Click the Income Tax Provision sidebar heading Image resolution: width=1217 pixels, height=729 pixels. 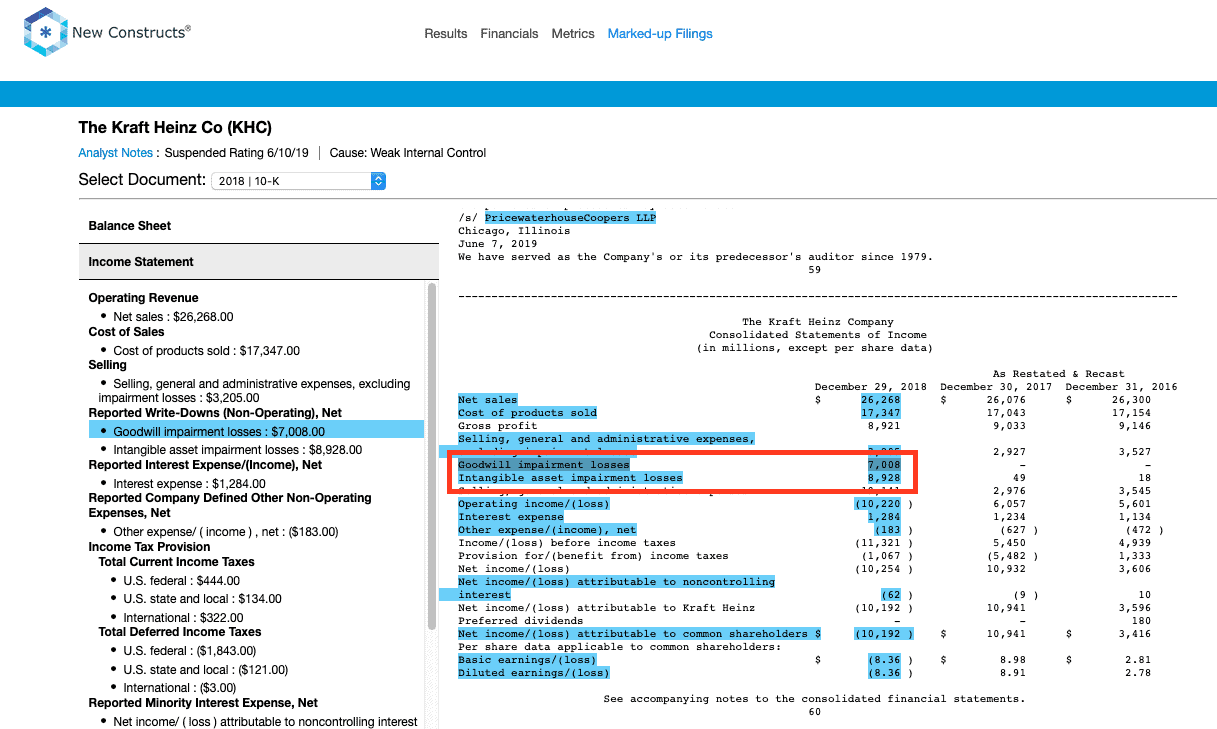click(x=149, y=547)
